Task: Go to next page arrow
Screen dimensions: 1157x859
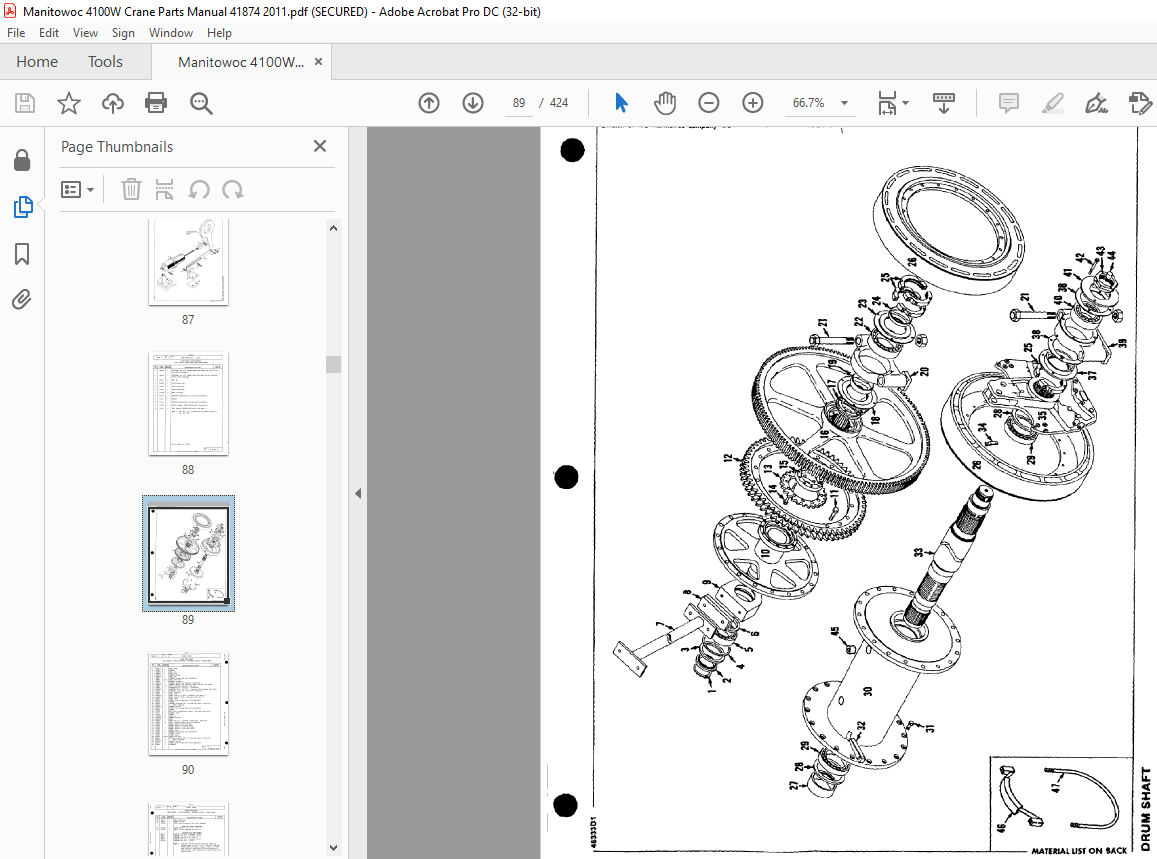Action: (473, 103)
